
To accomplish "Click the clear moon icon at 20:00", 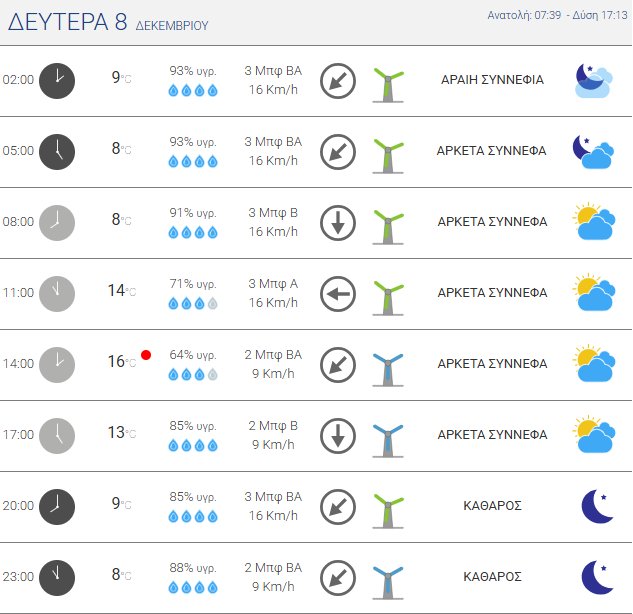I will 597,506.
